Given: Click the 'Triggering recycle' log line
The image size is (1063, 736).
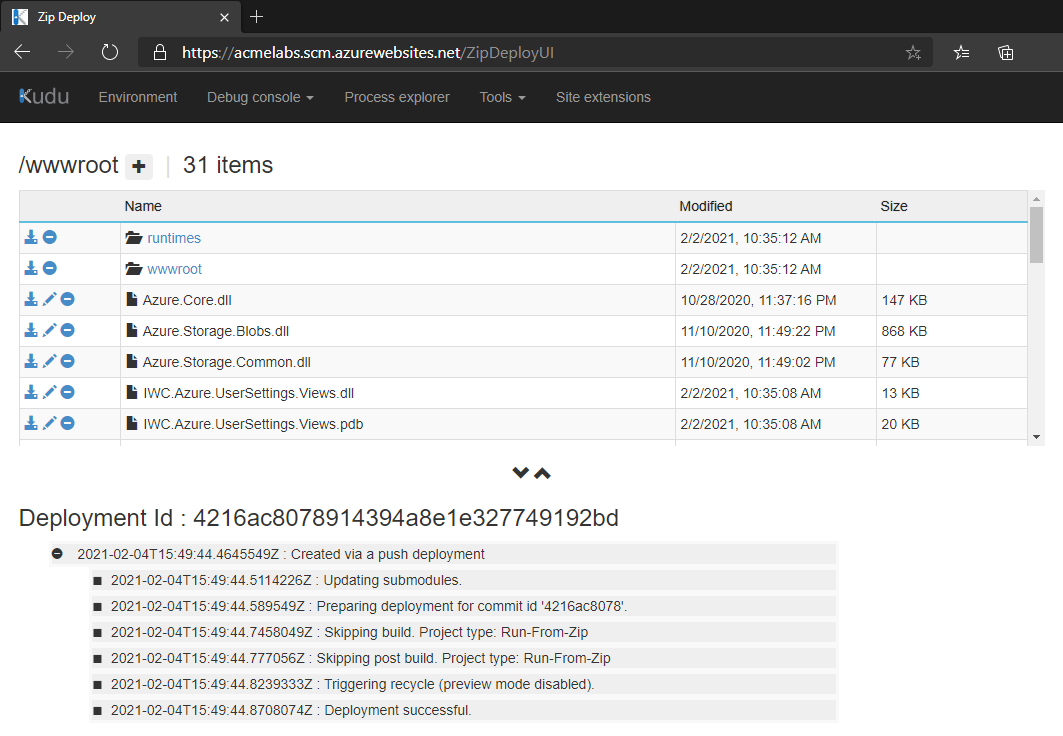Looking at the screenshot, I should [x=463, y=684].
